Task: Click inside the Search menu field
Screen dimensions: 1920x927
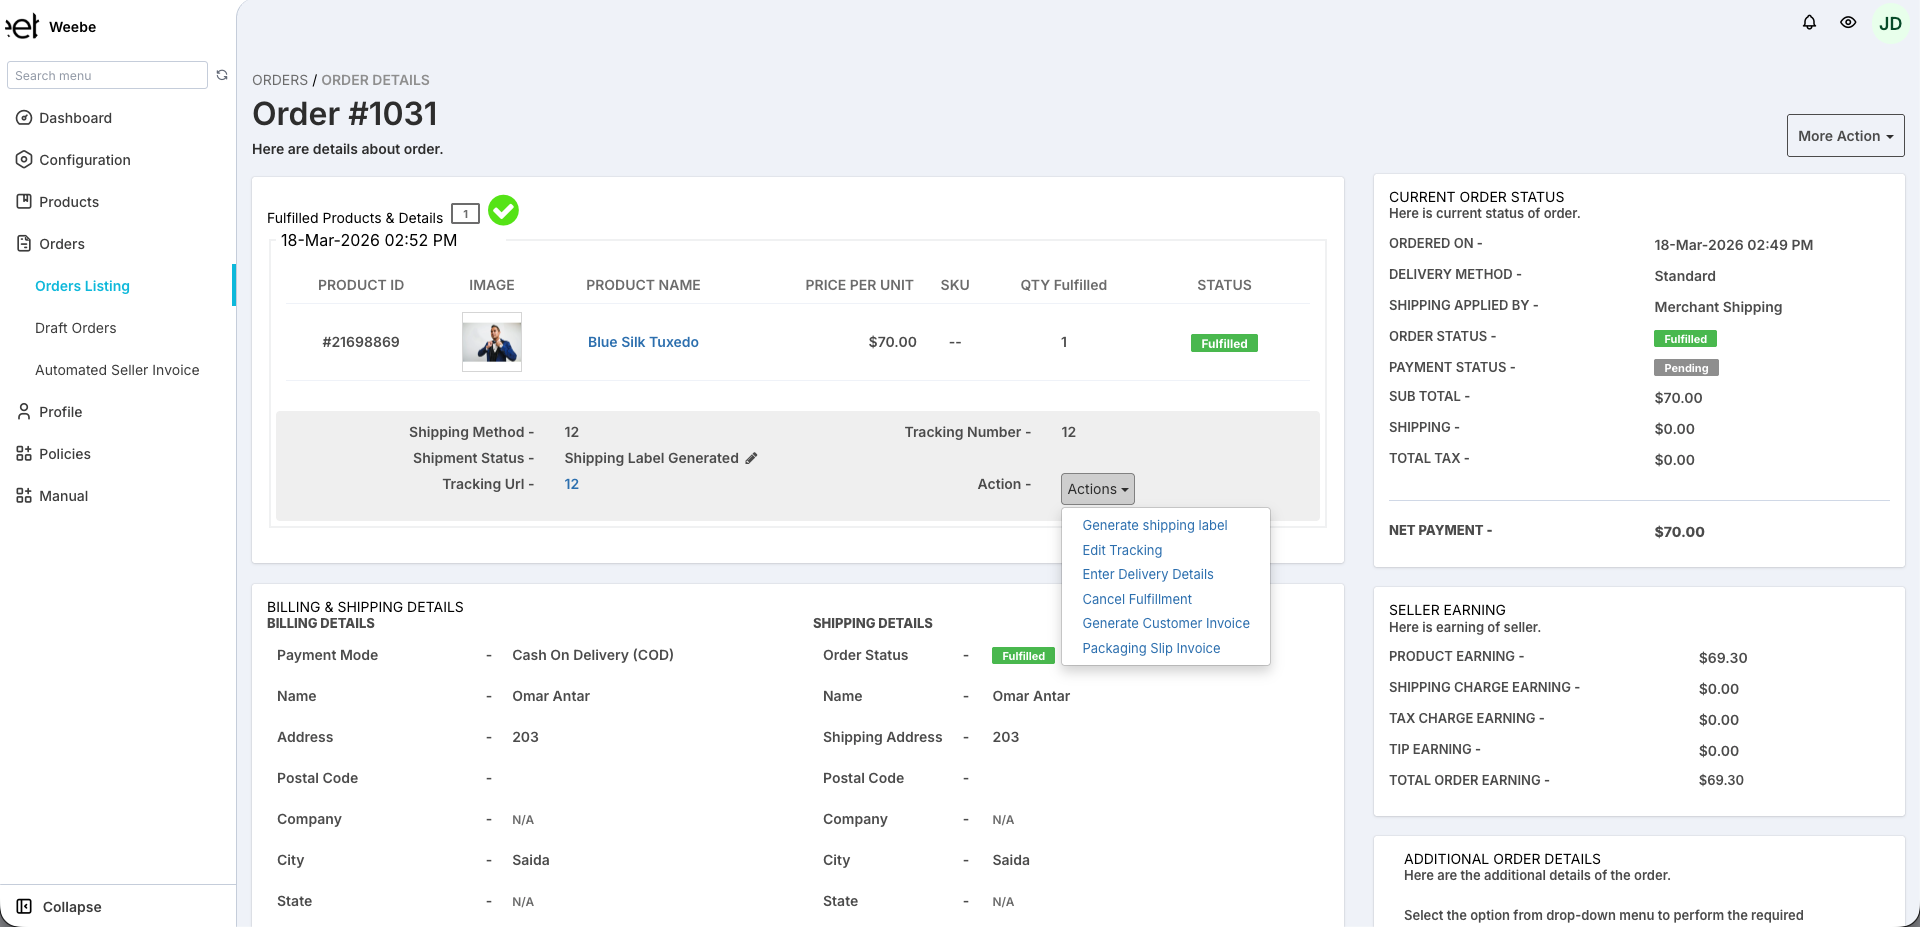Action: [107, 75]
